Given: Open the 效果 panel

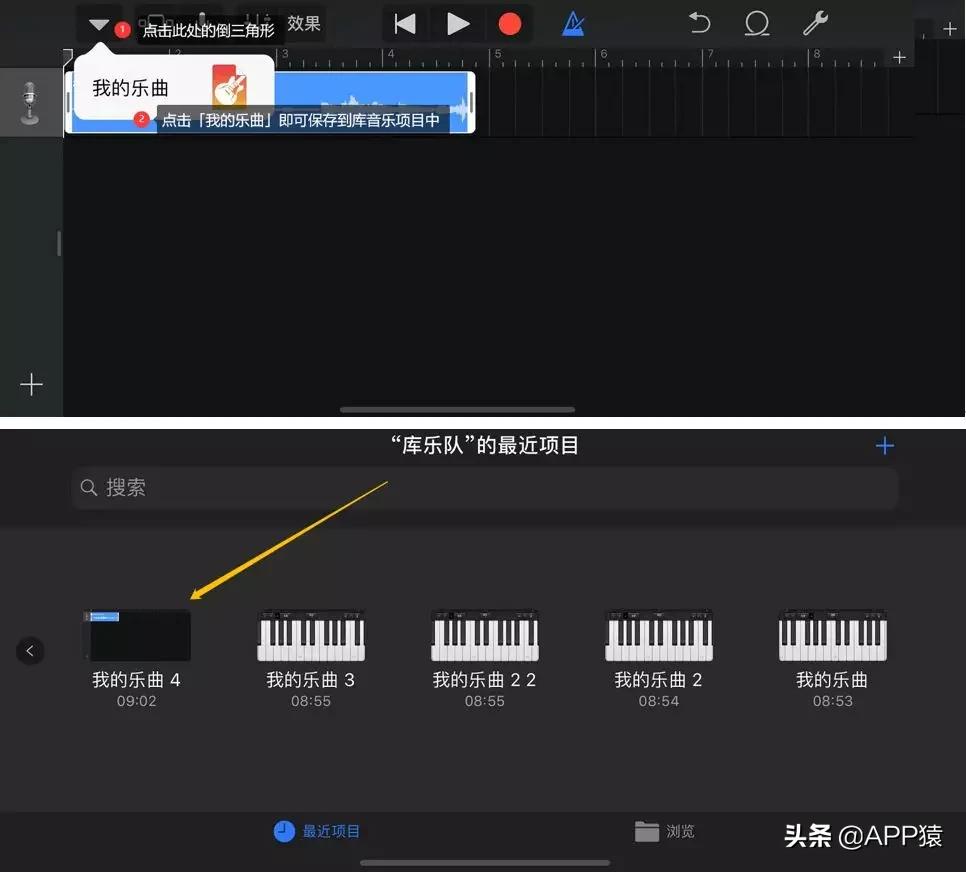Looking at the screenshot, I should click(304, 24).
